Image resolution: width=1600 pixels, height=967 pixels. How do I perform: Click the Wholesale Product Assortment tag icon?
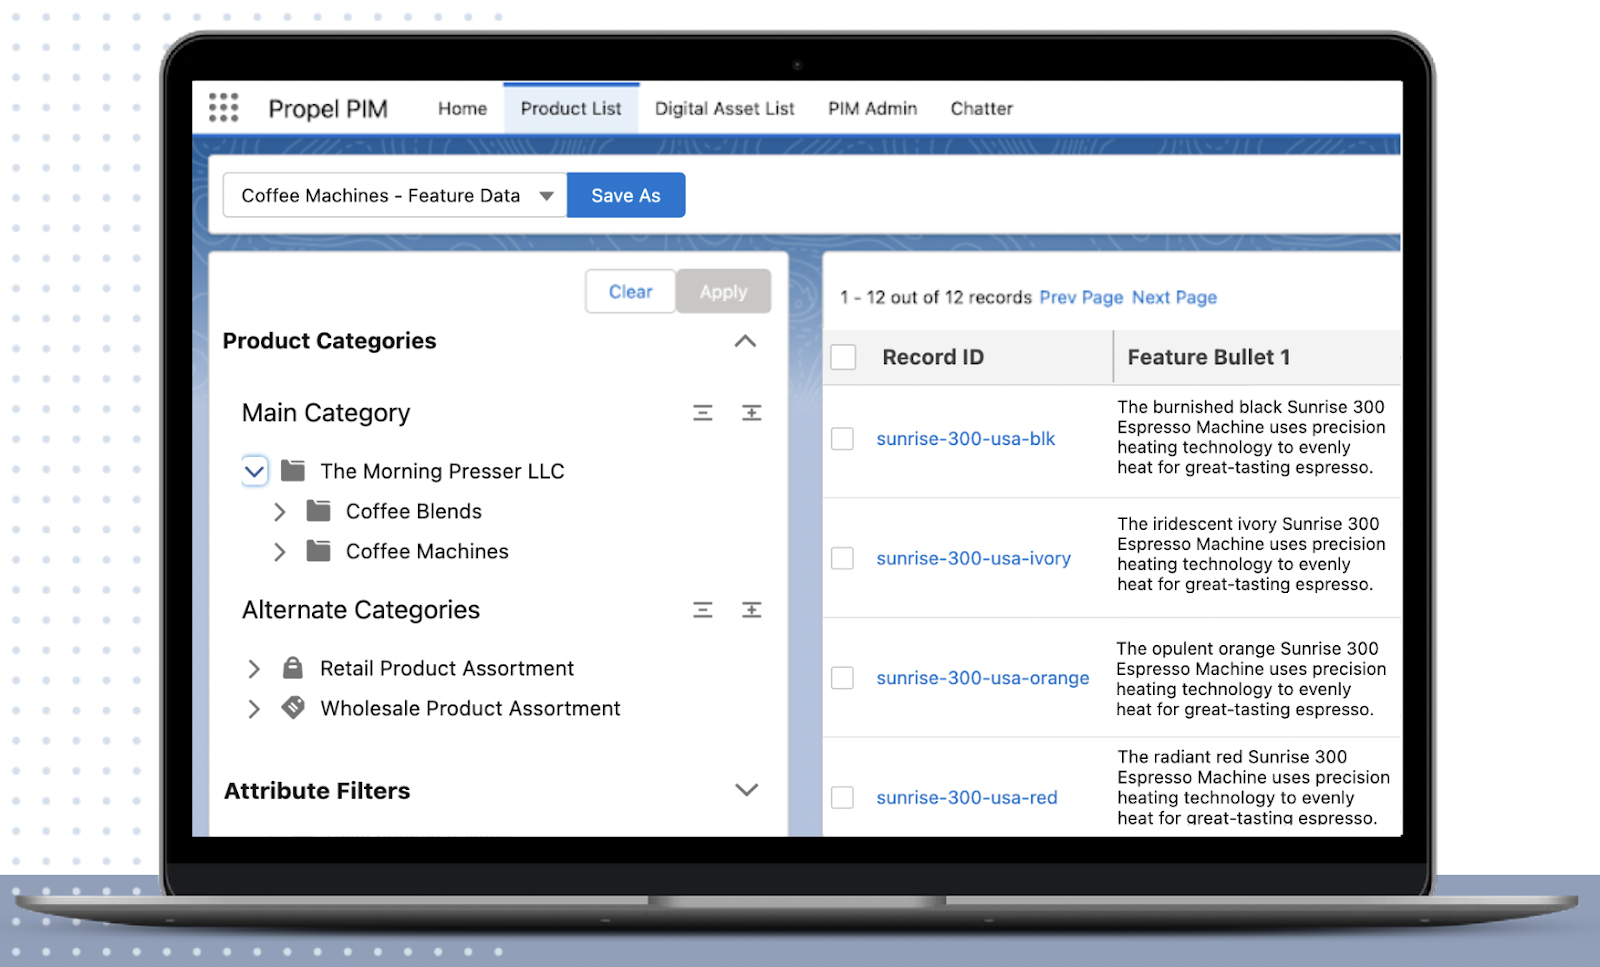[x=293, y=708]
